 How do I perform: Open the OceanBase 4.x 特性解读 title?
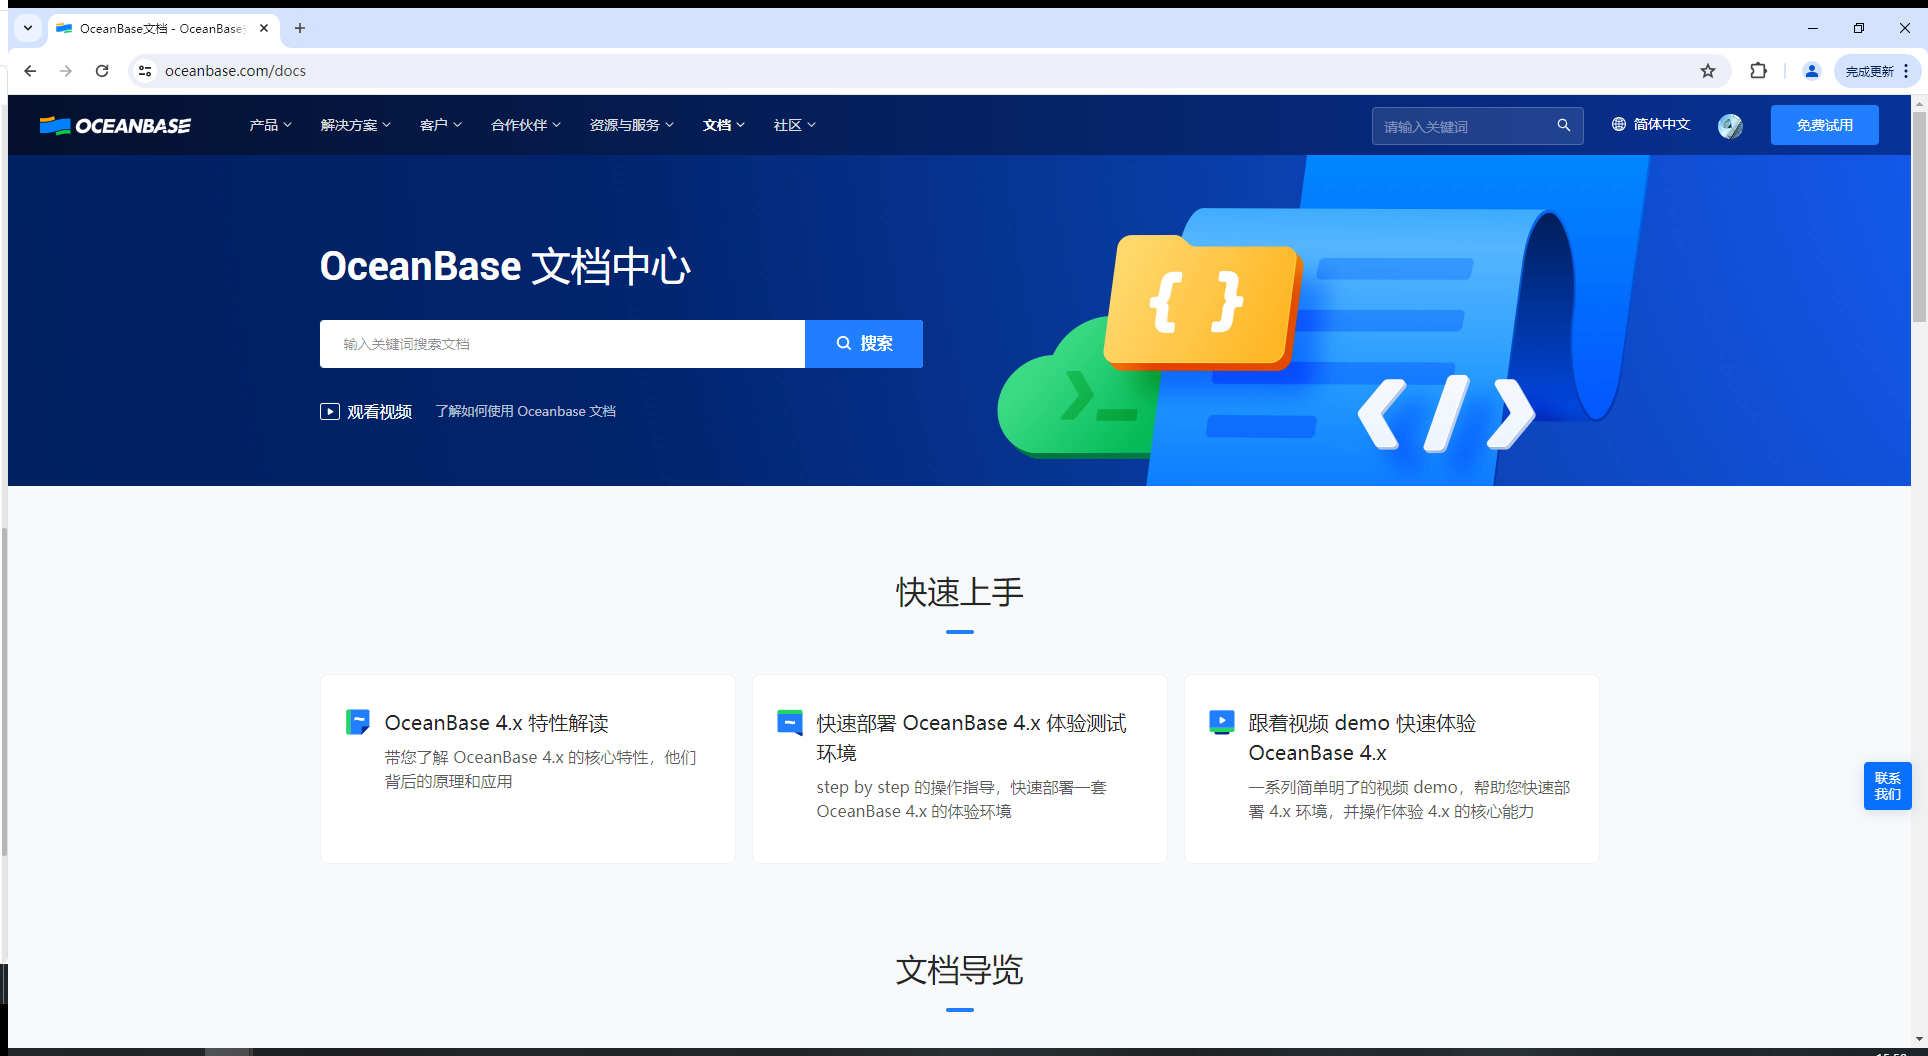click(x=496, y=723)
